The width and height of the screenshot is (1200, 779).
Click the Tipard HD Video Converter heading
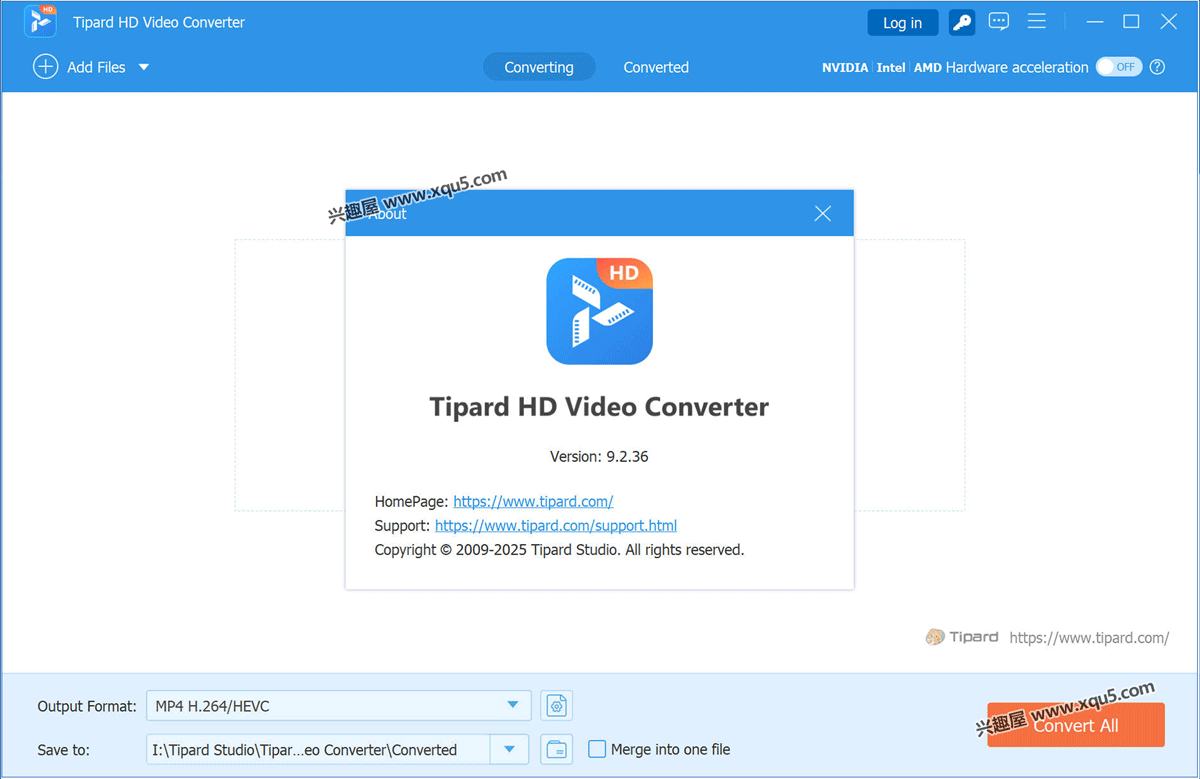click(x=599, y=407)
